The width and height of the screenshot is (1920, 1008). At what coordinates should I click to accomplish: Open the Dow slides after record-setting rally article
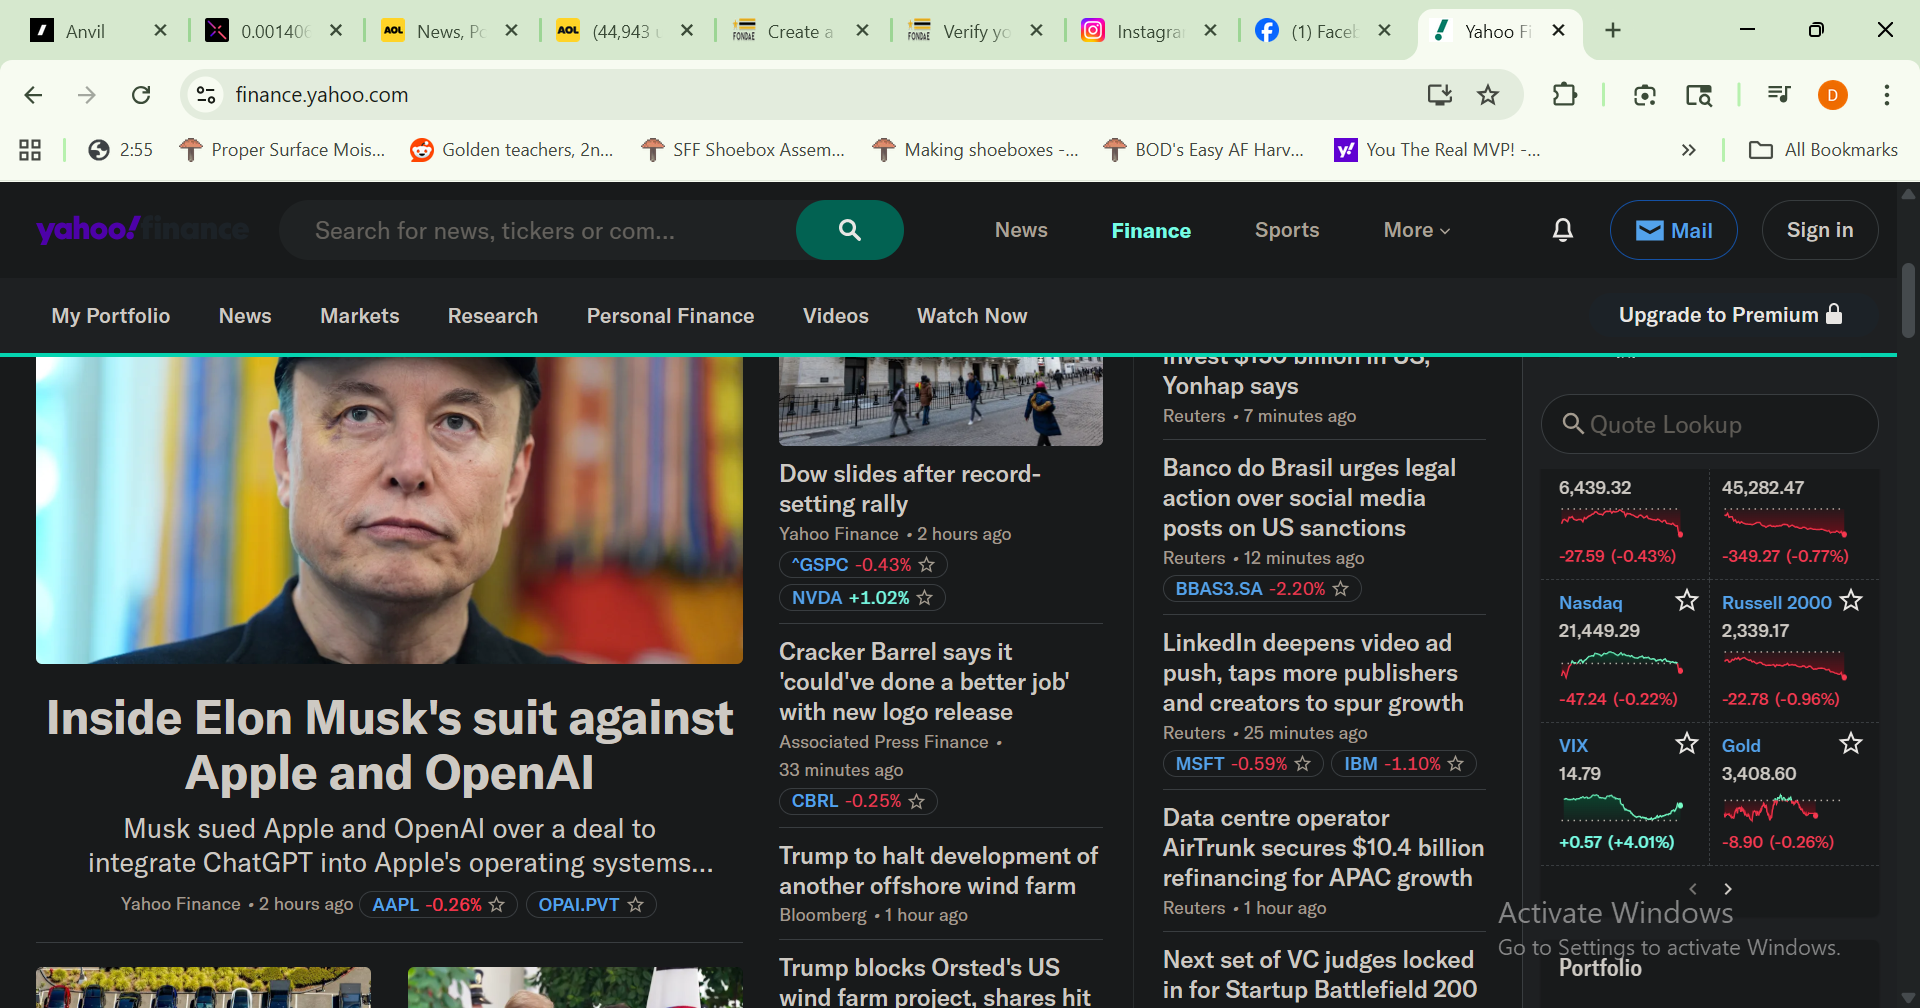[909, 488]
